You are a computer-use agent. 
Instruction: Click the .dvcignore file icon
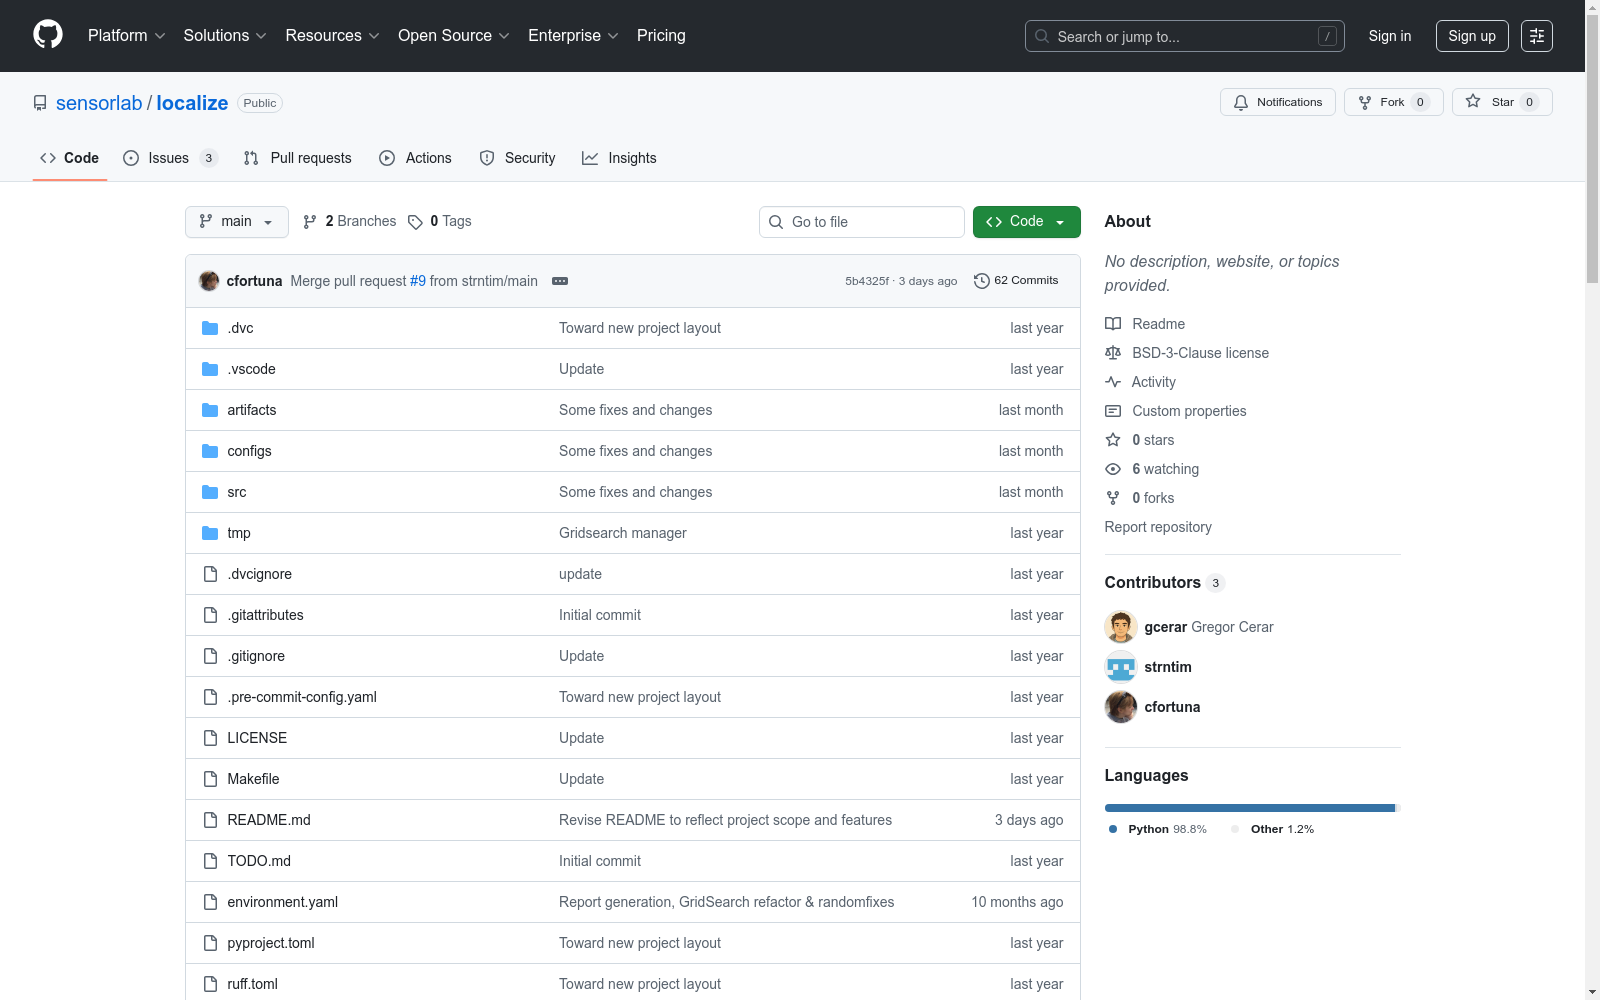click(210, 574)
